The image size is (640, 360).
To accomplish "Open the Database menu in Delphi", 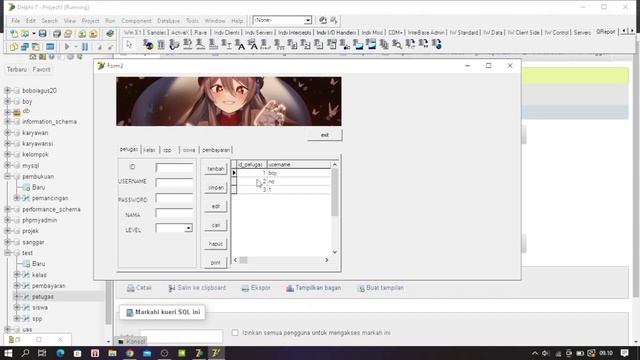I will pos(168,21).
